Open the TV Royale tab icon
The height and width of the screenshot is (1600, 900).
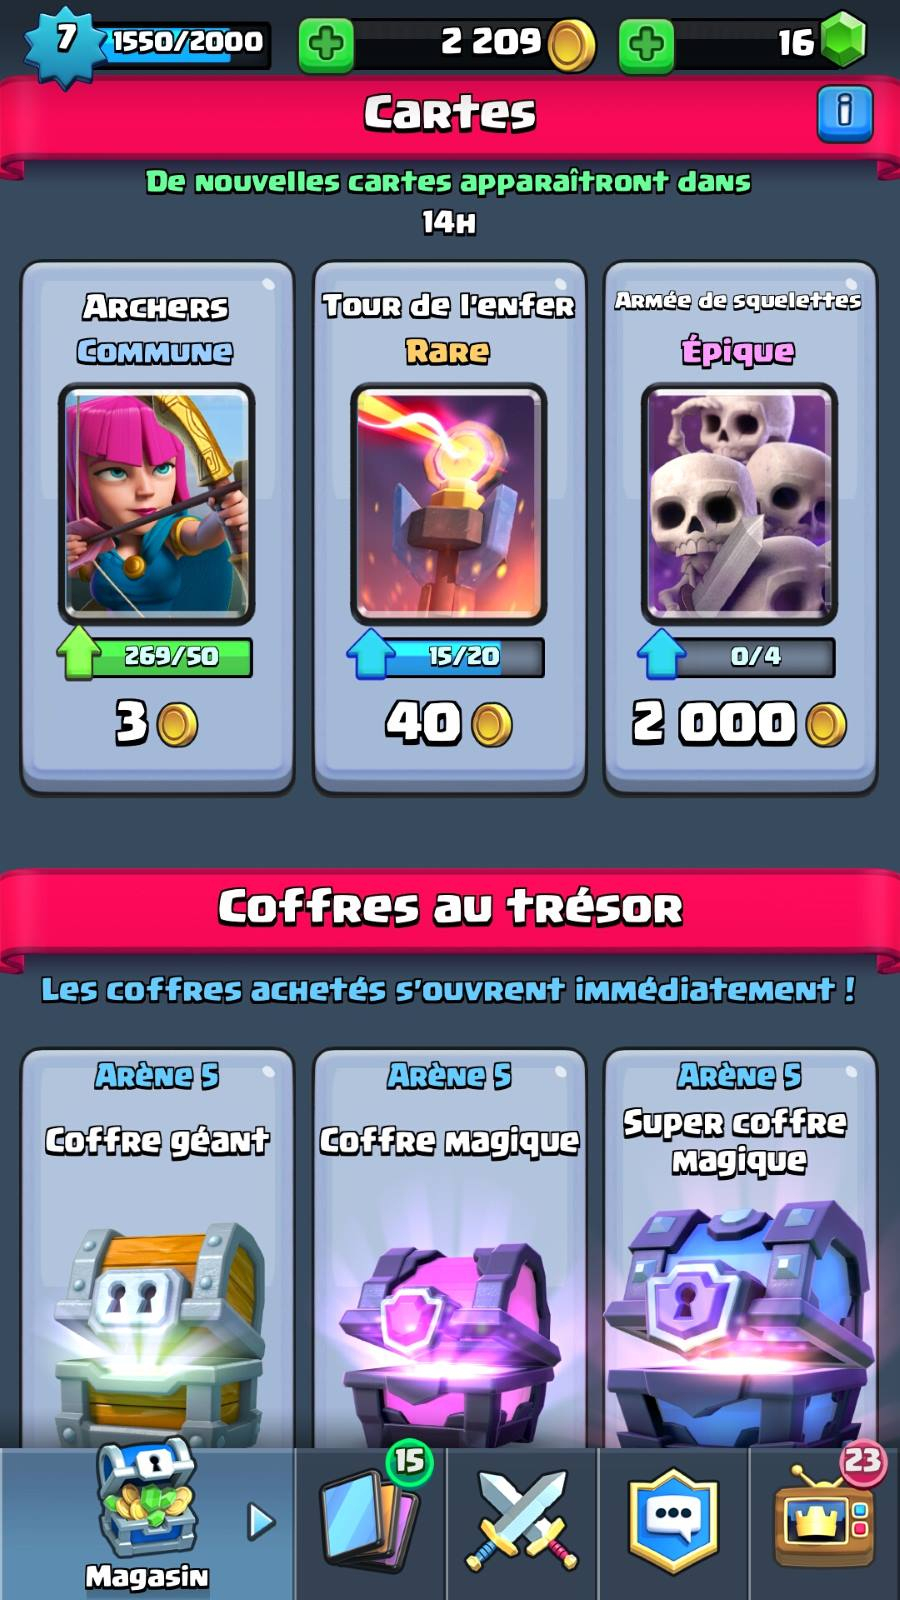click(x=825, y=1520)
